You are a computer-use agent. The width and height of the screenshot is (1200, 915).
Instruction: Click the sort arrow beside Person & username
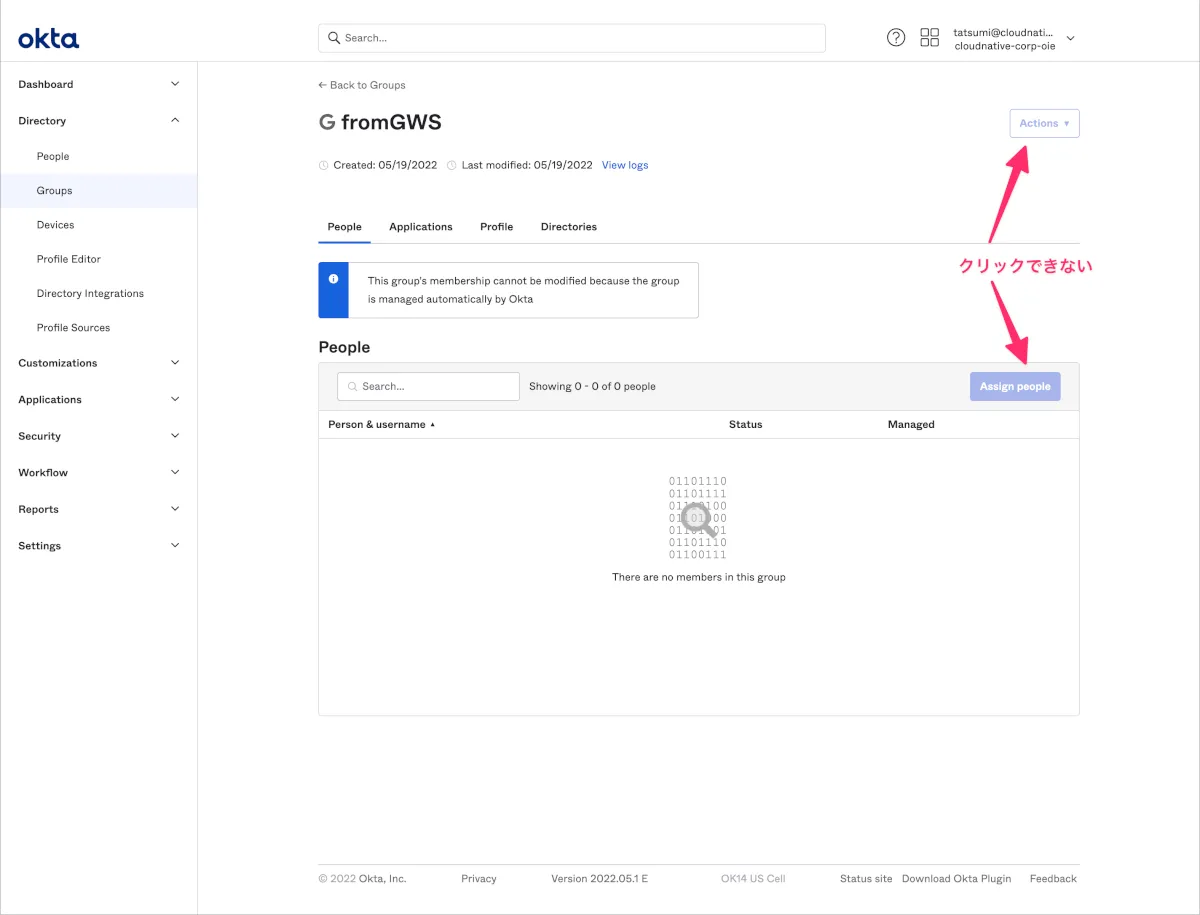433,425
